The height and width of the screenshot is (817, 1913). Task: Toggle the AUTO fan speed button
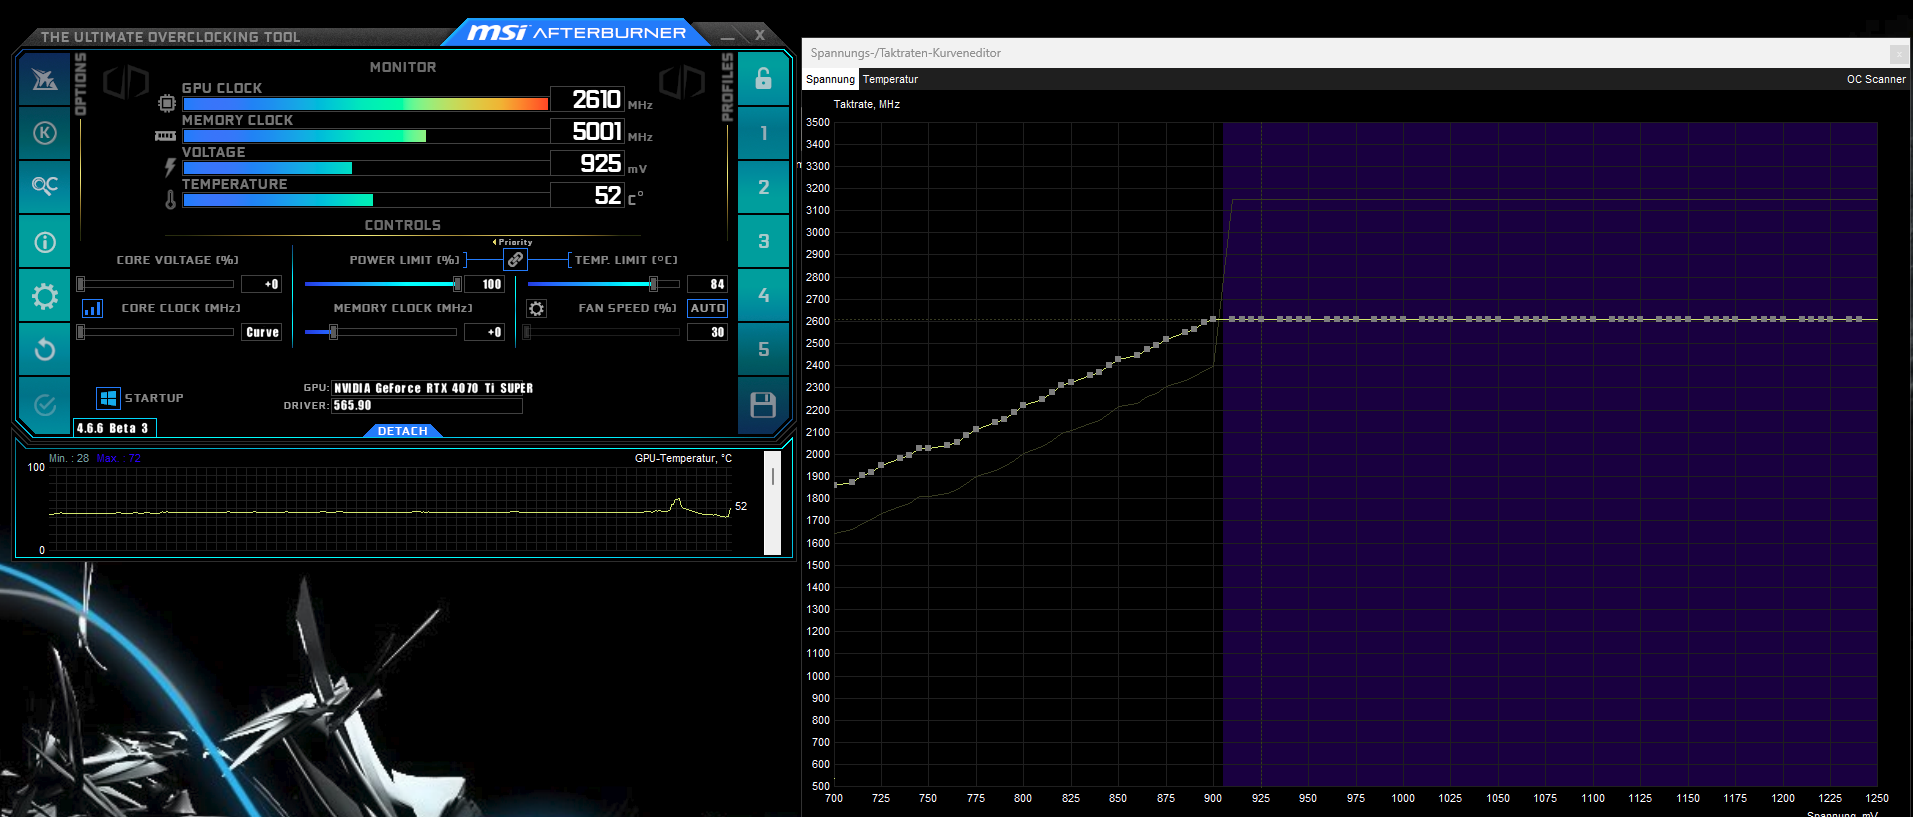(x=708, y=308)
